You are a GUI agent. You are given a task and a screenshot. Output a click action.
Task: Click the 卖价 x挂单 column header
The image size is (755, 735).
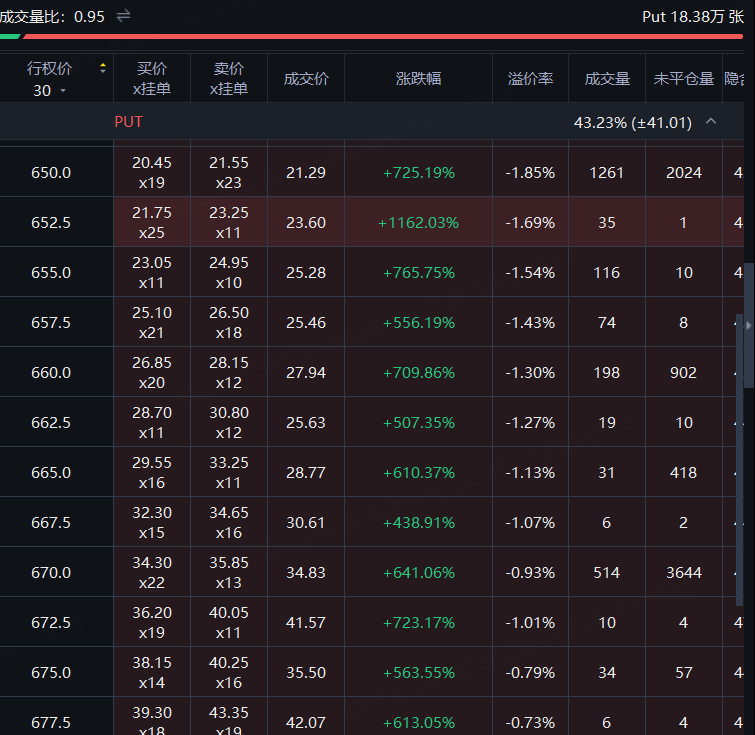click(x=229, y=79)
